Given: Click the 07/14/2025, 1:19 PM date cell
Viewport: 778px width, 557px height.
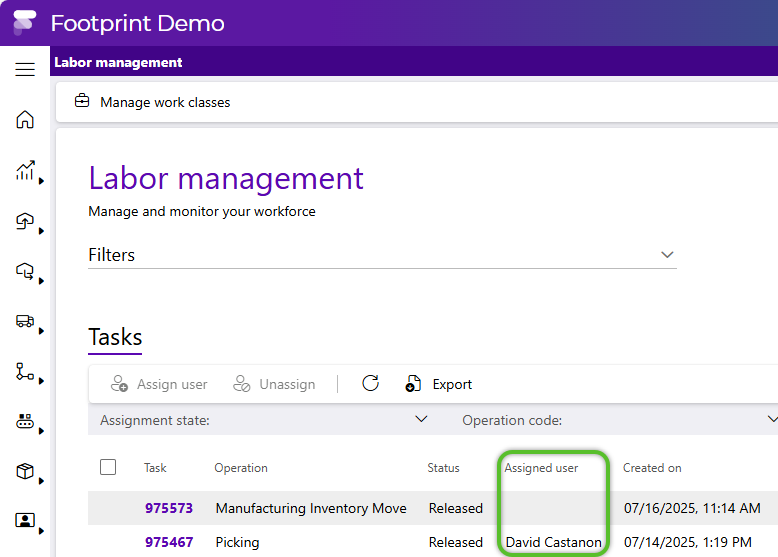Looking at the screenshot, I should (688, 542).
